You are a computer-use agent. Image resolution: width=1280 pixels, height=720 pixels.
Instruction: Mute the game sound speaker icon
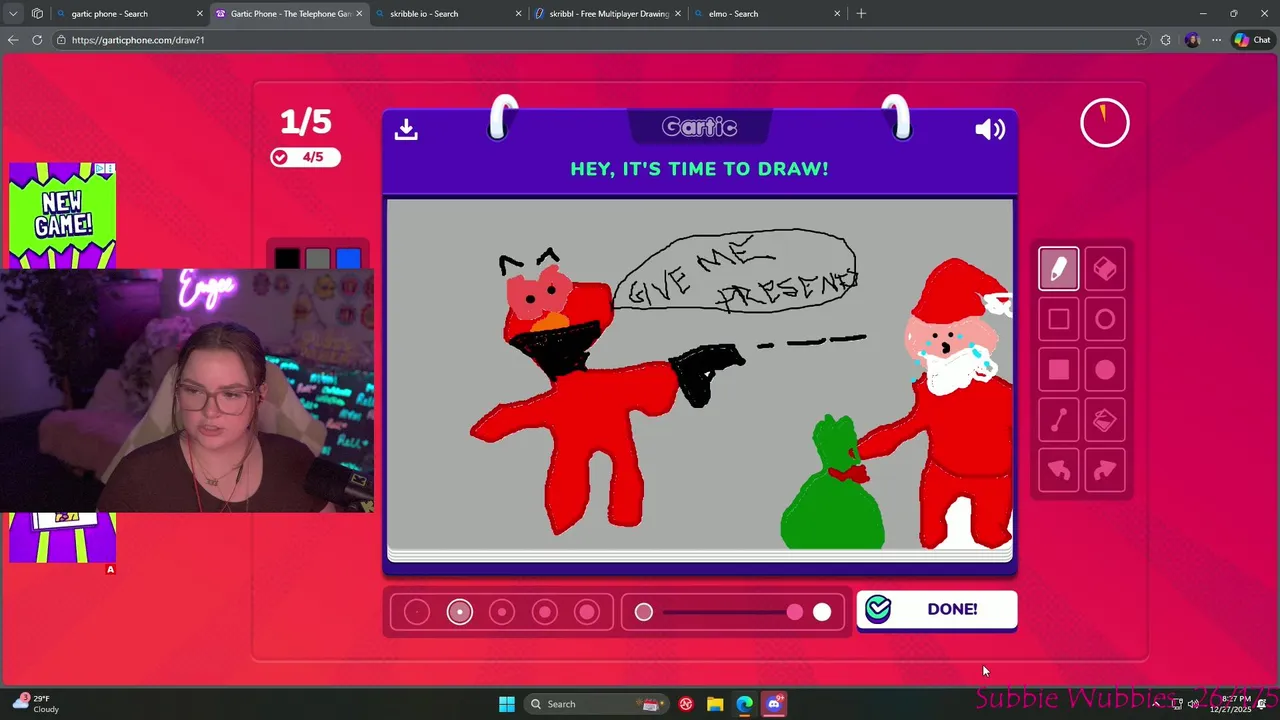pos(990,129)
